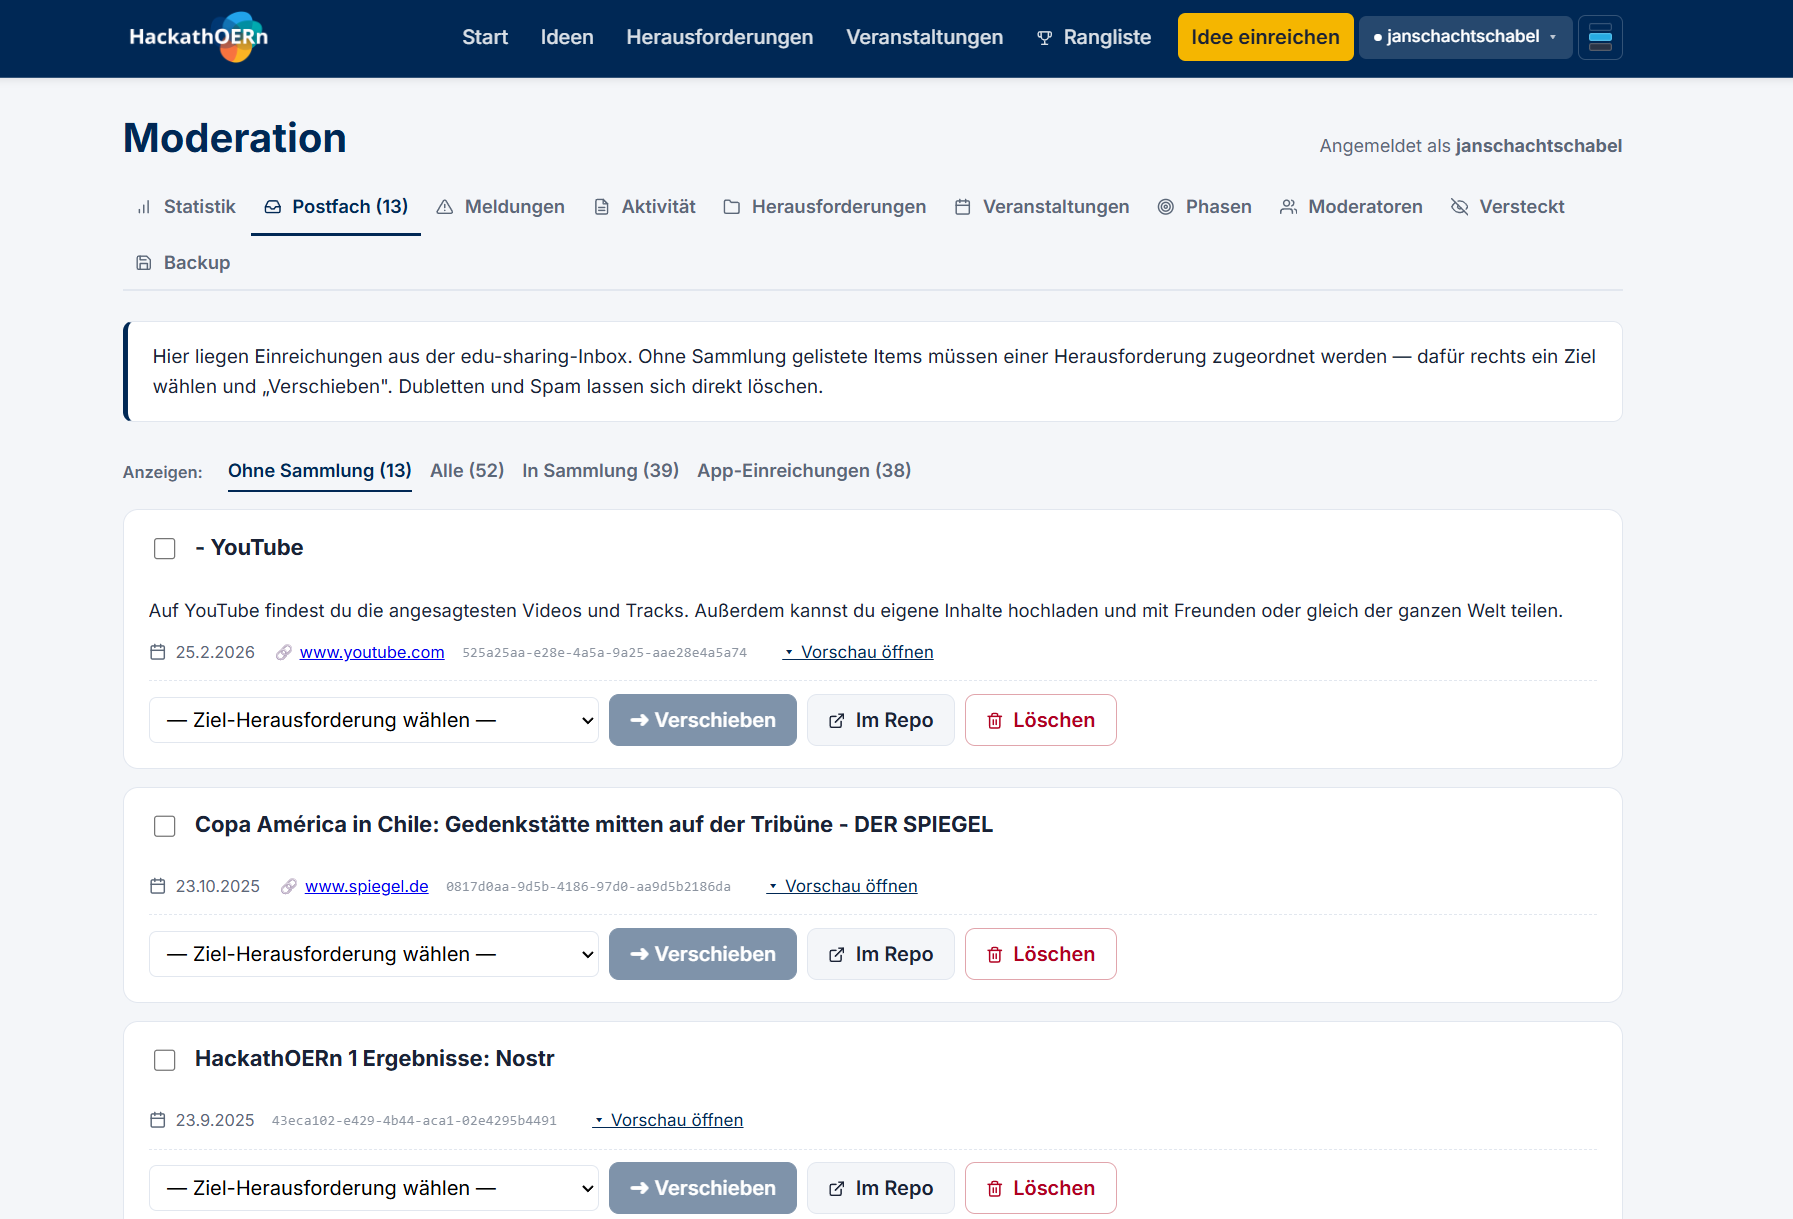
Task: Click Verschieben for the YouTube item
Action: coord(703,720)
